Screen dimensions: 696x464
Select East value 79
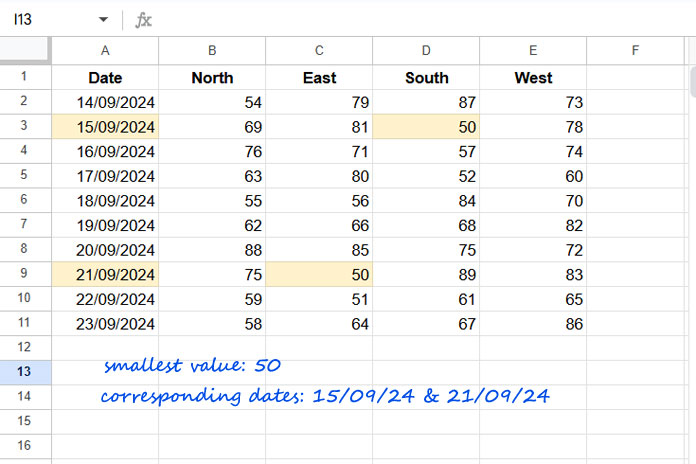click(x=319, y=102)
